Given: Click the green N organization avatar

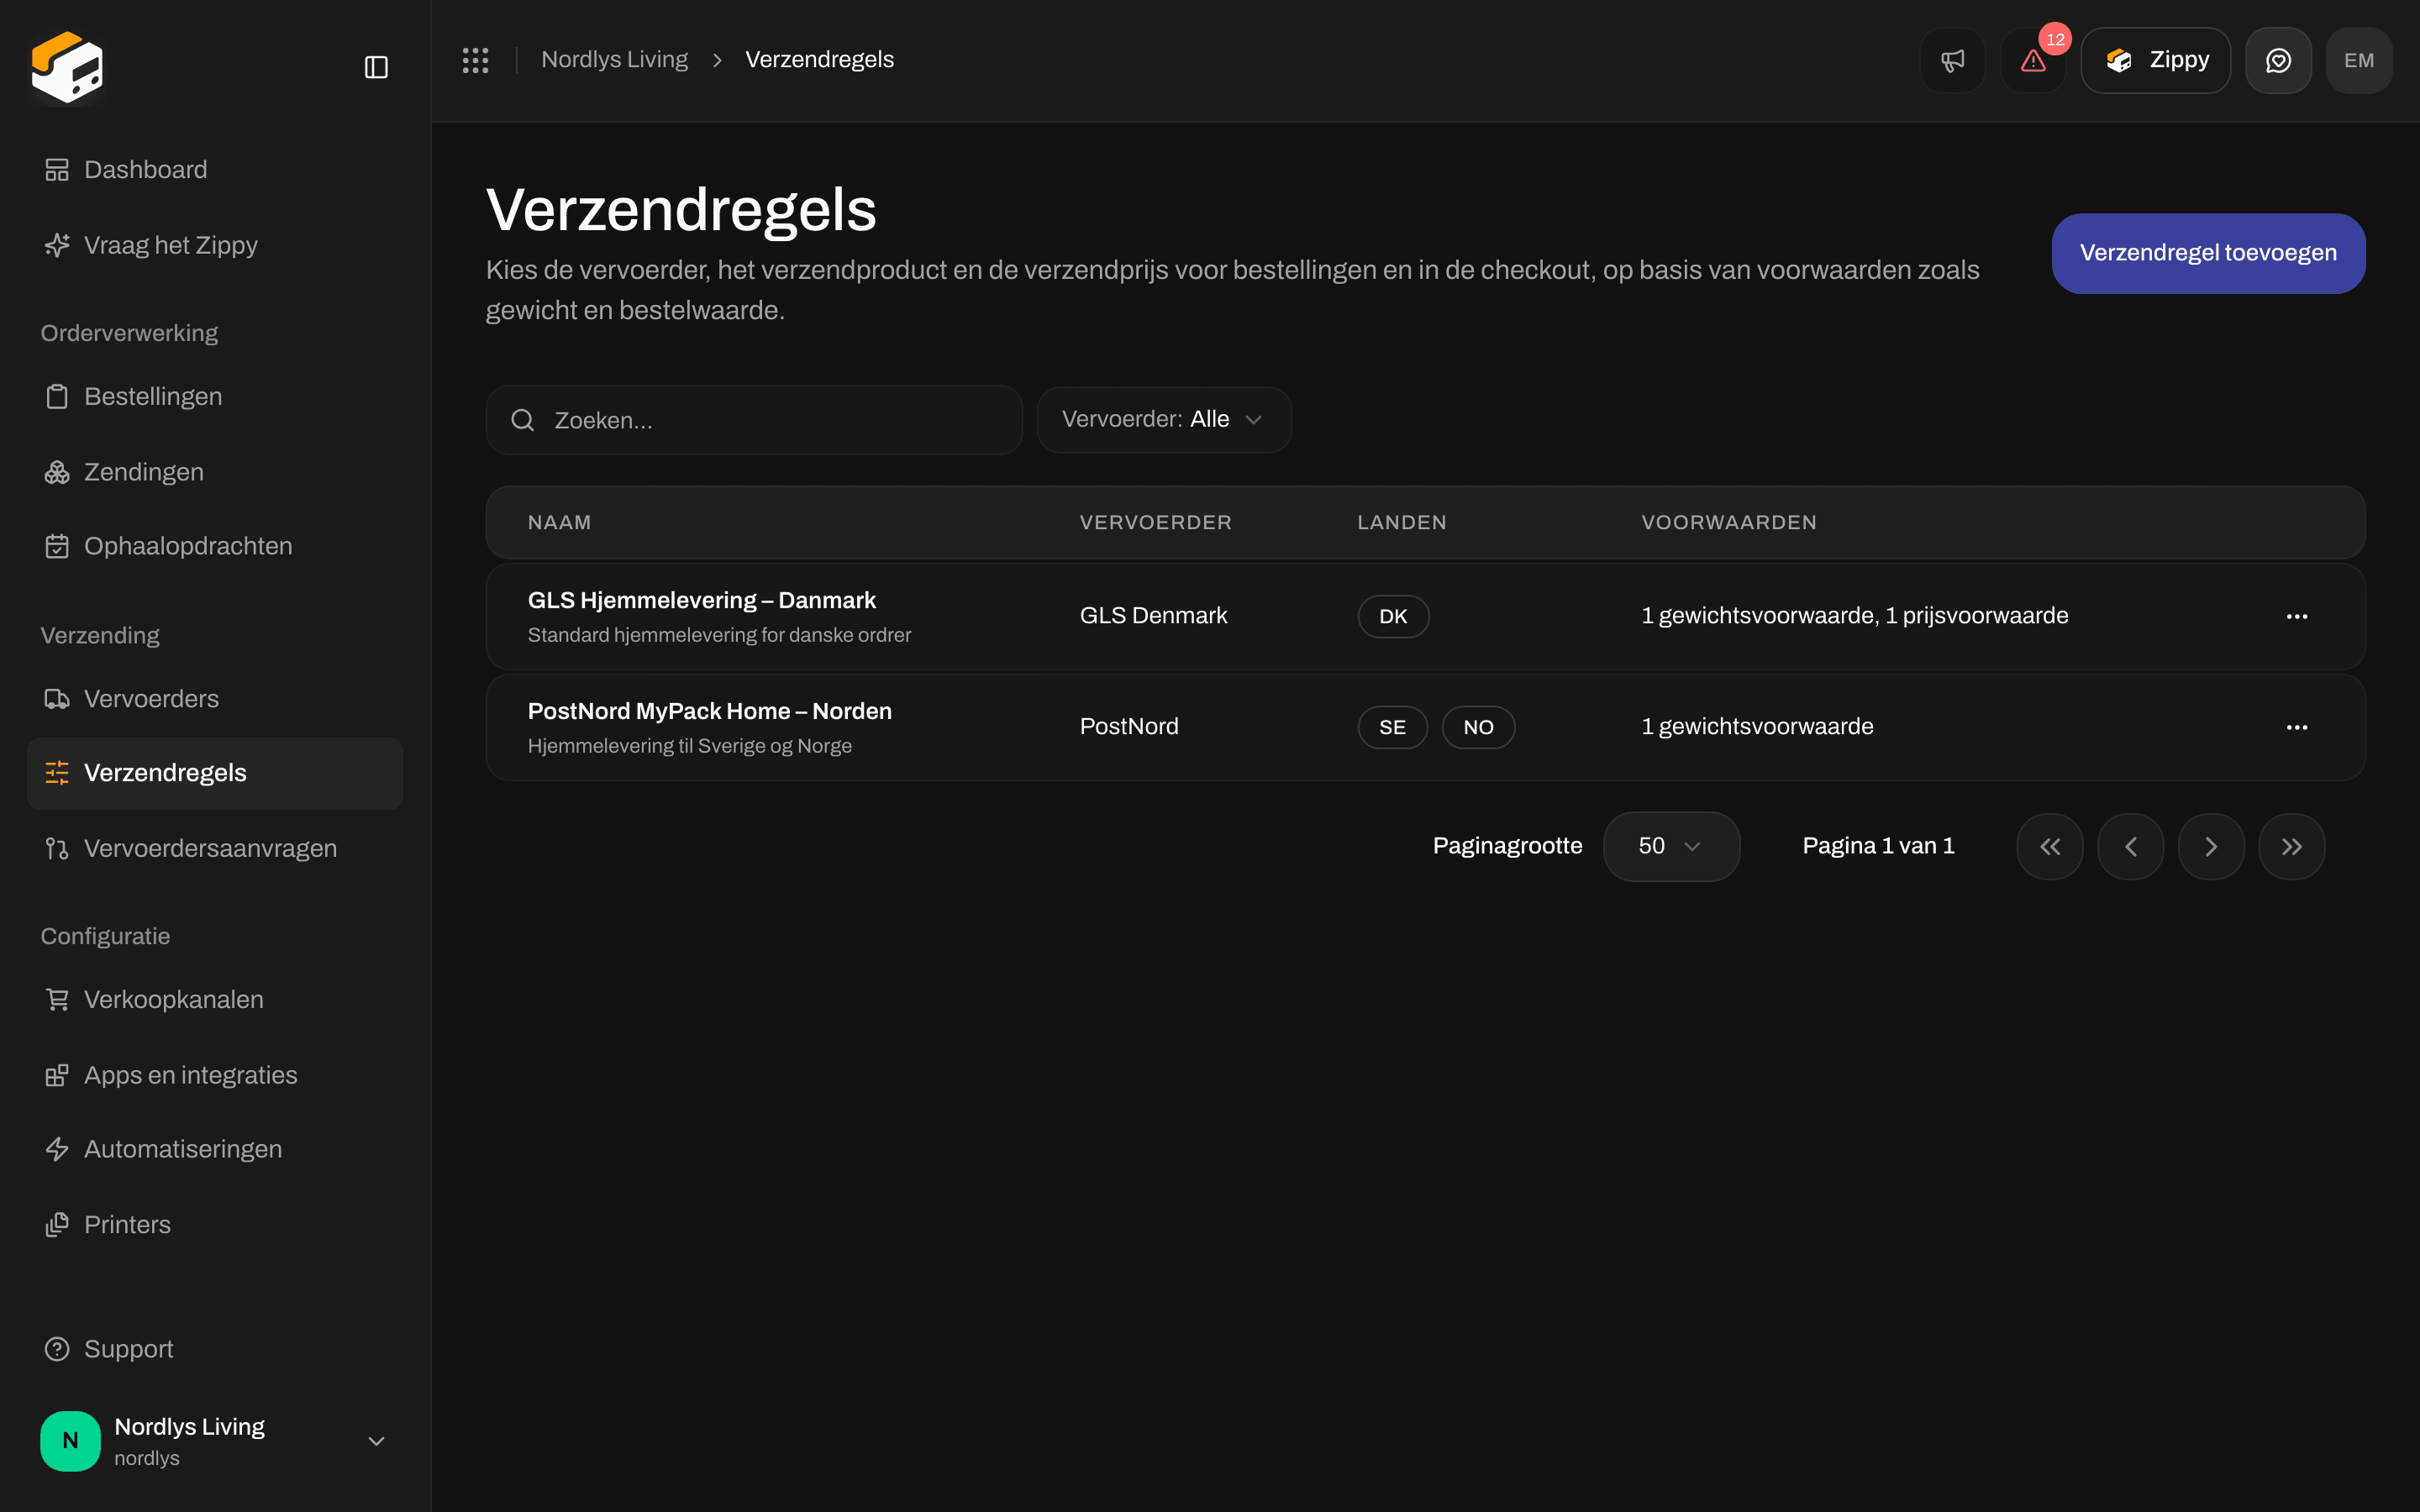Looking at the screenshot, I should point(70,1441).
